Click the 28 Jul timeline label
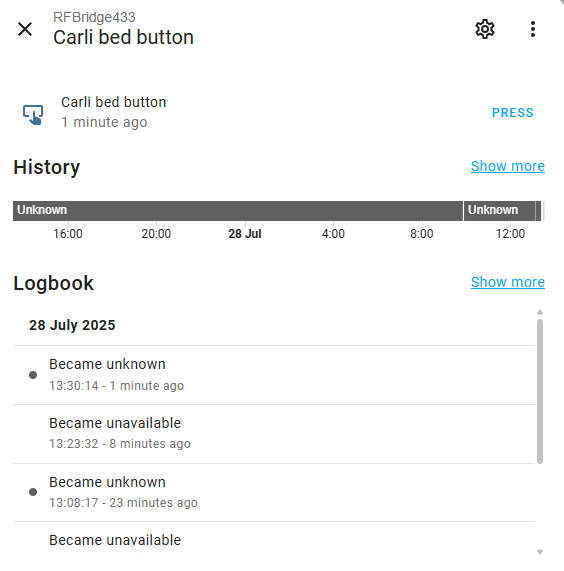 pos(245,233)
